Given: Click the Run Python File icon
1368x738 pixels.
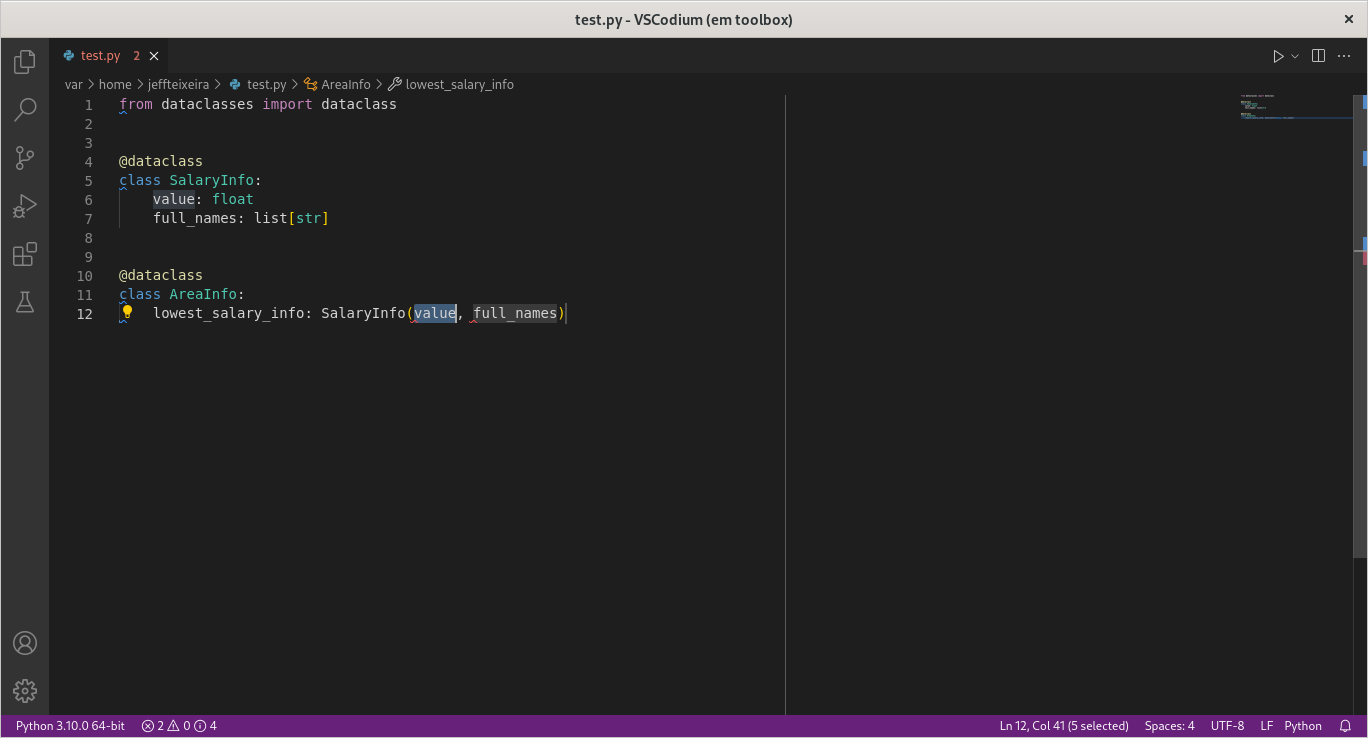Looking at the screenshot, I should [x=1278, y=55].
